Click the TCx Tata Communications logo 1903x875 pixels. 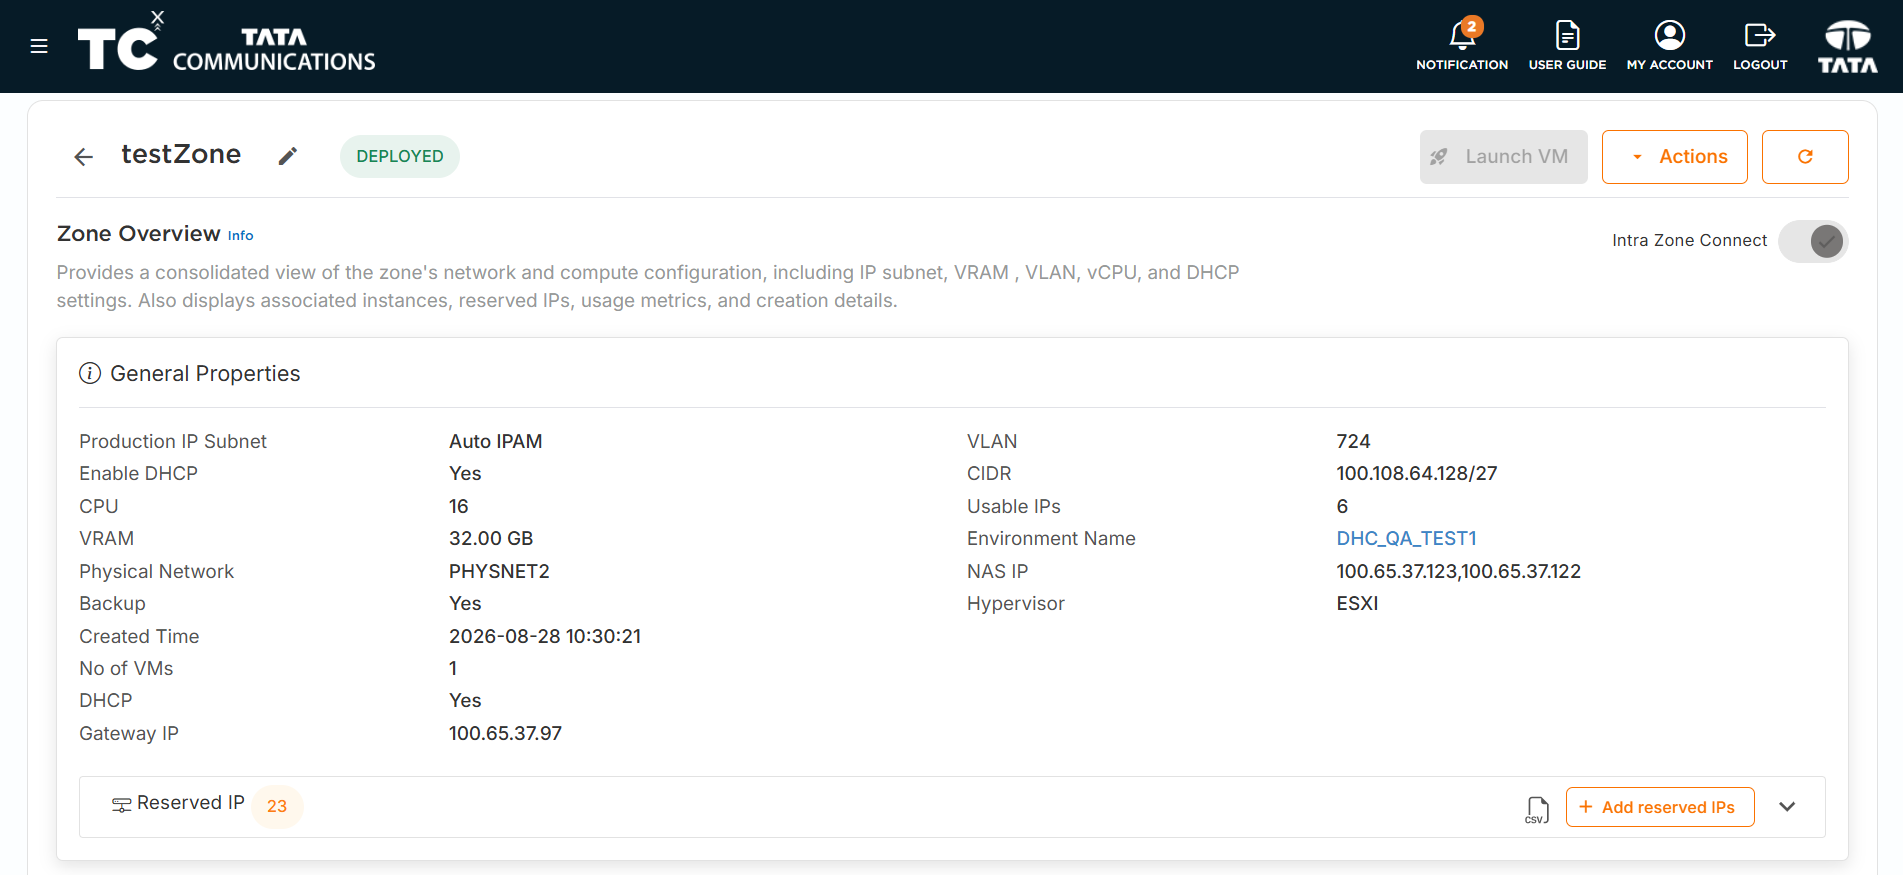click(x=227, y=42)
